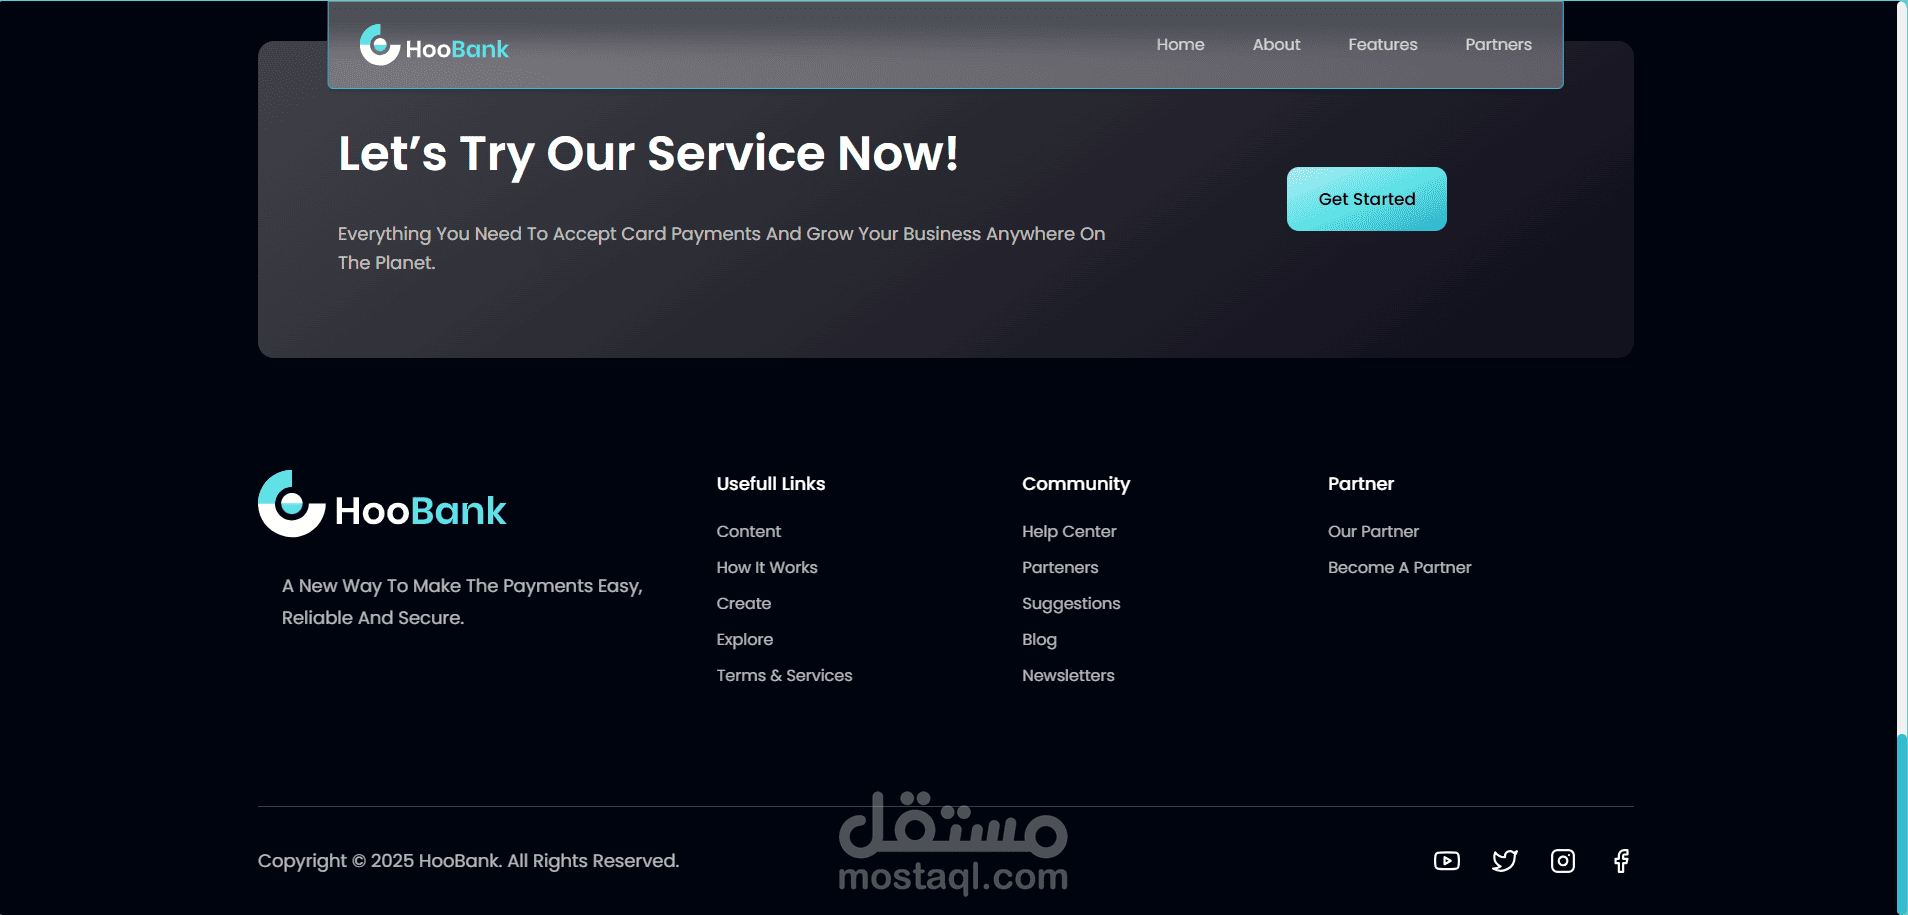The image size is (1908, 915).
Task: Open the How It Works link
Action: coord(767,567)
